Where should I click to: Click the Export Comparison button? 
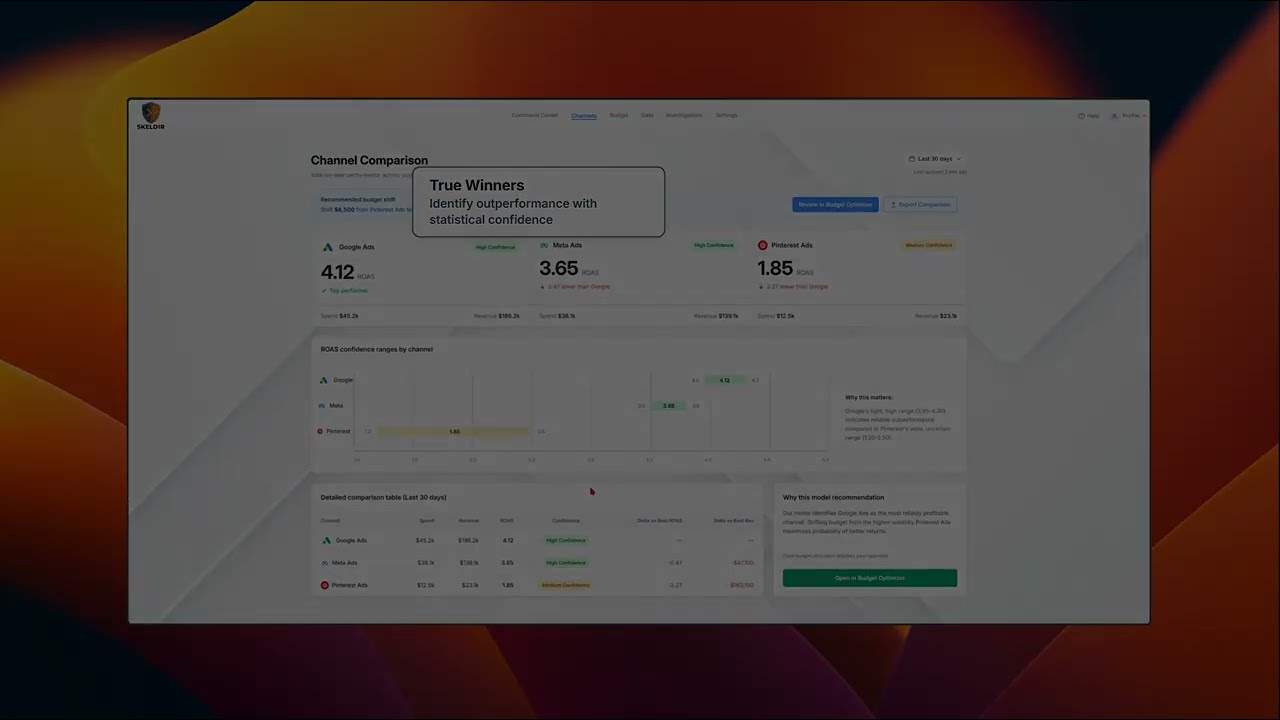(x=920, y=204)
